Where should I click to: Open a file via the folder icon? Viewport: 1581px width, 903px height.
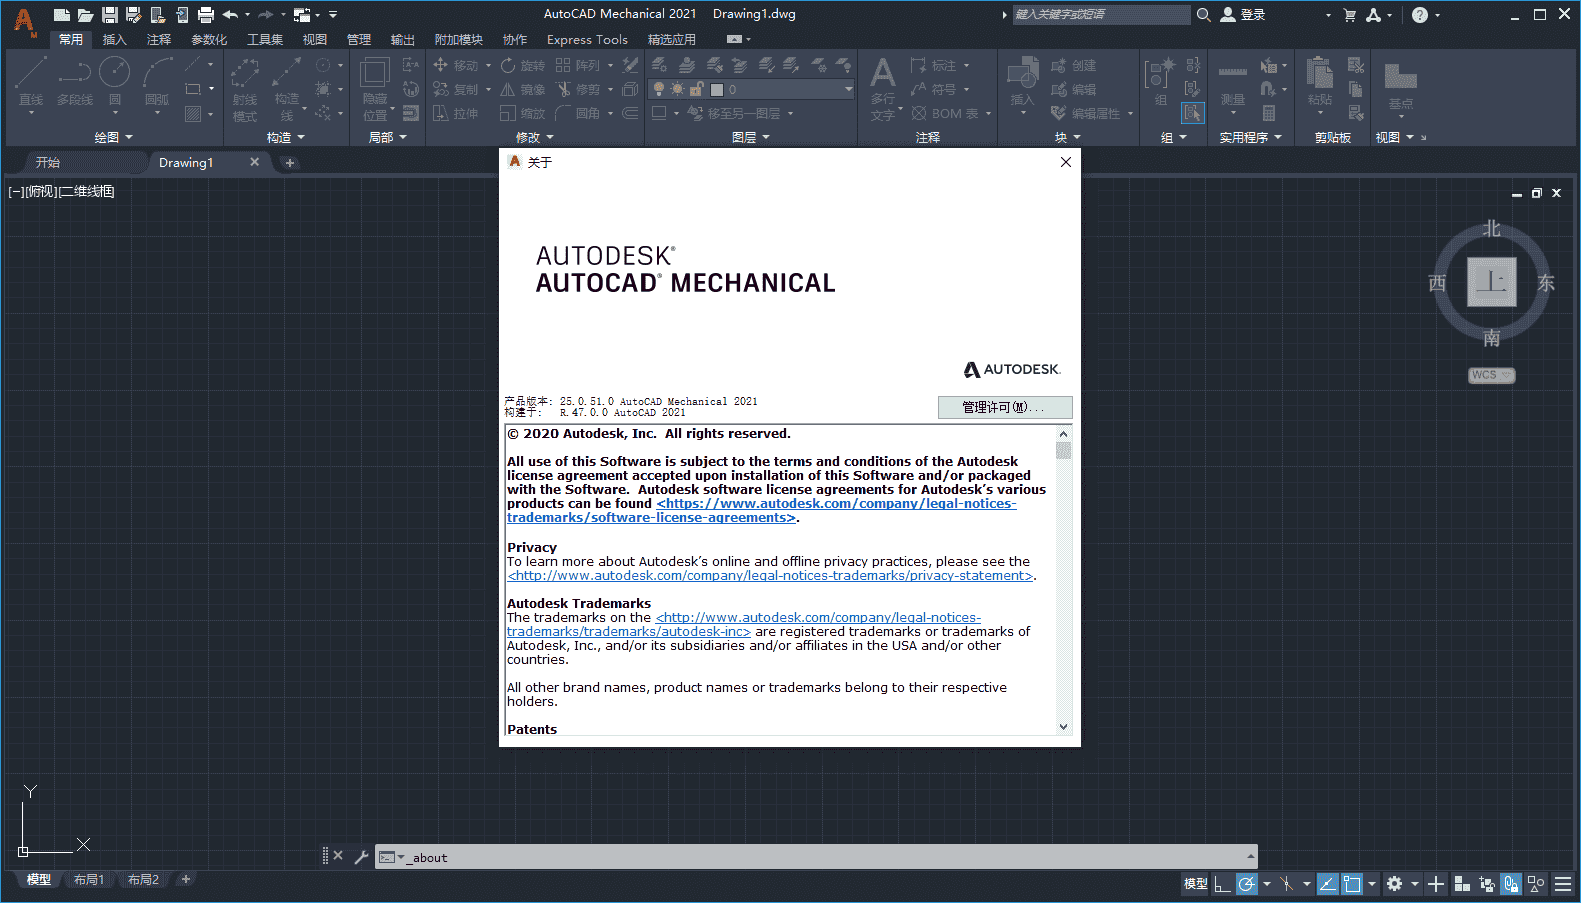pyautogui.click(x=86, y=15)
